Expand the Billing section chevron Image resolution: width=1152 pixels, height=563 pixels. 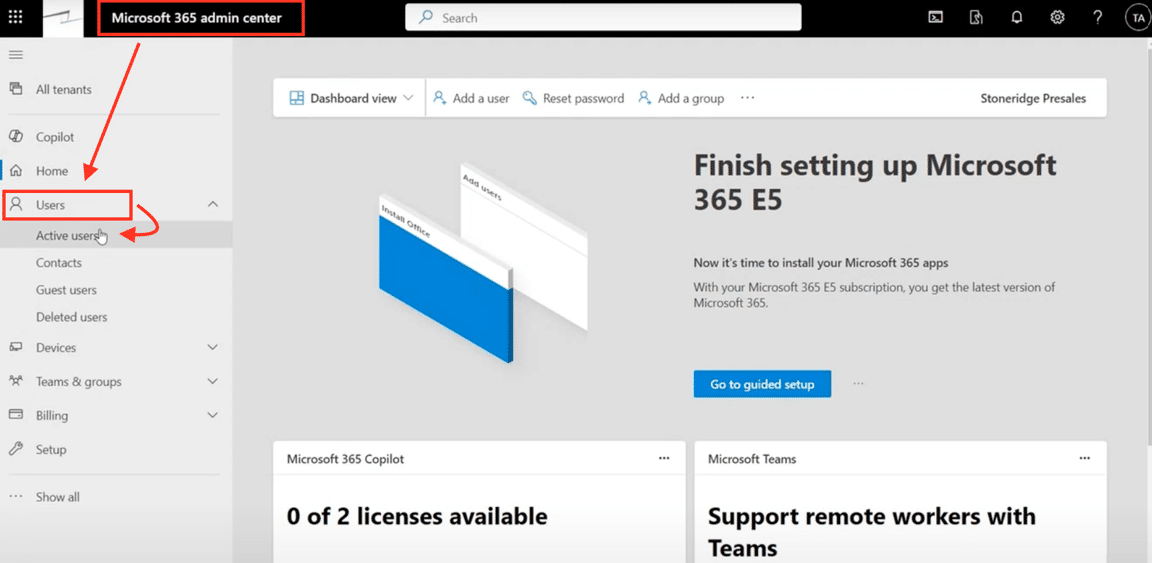click(x=213, y=415)
